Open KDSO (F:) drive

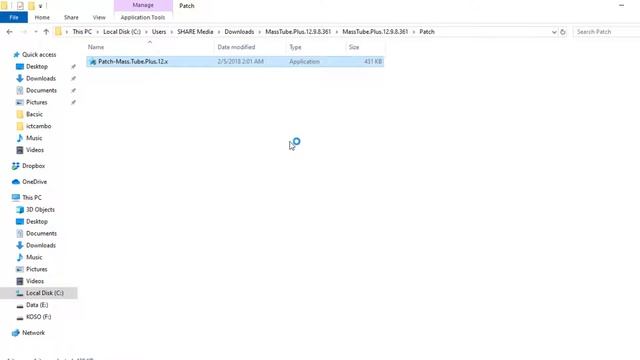[x=38, y=317]
